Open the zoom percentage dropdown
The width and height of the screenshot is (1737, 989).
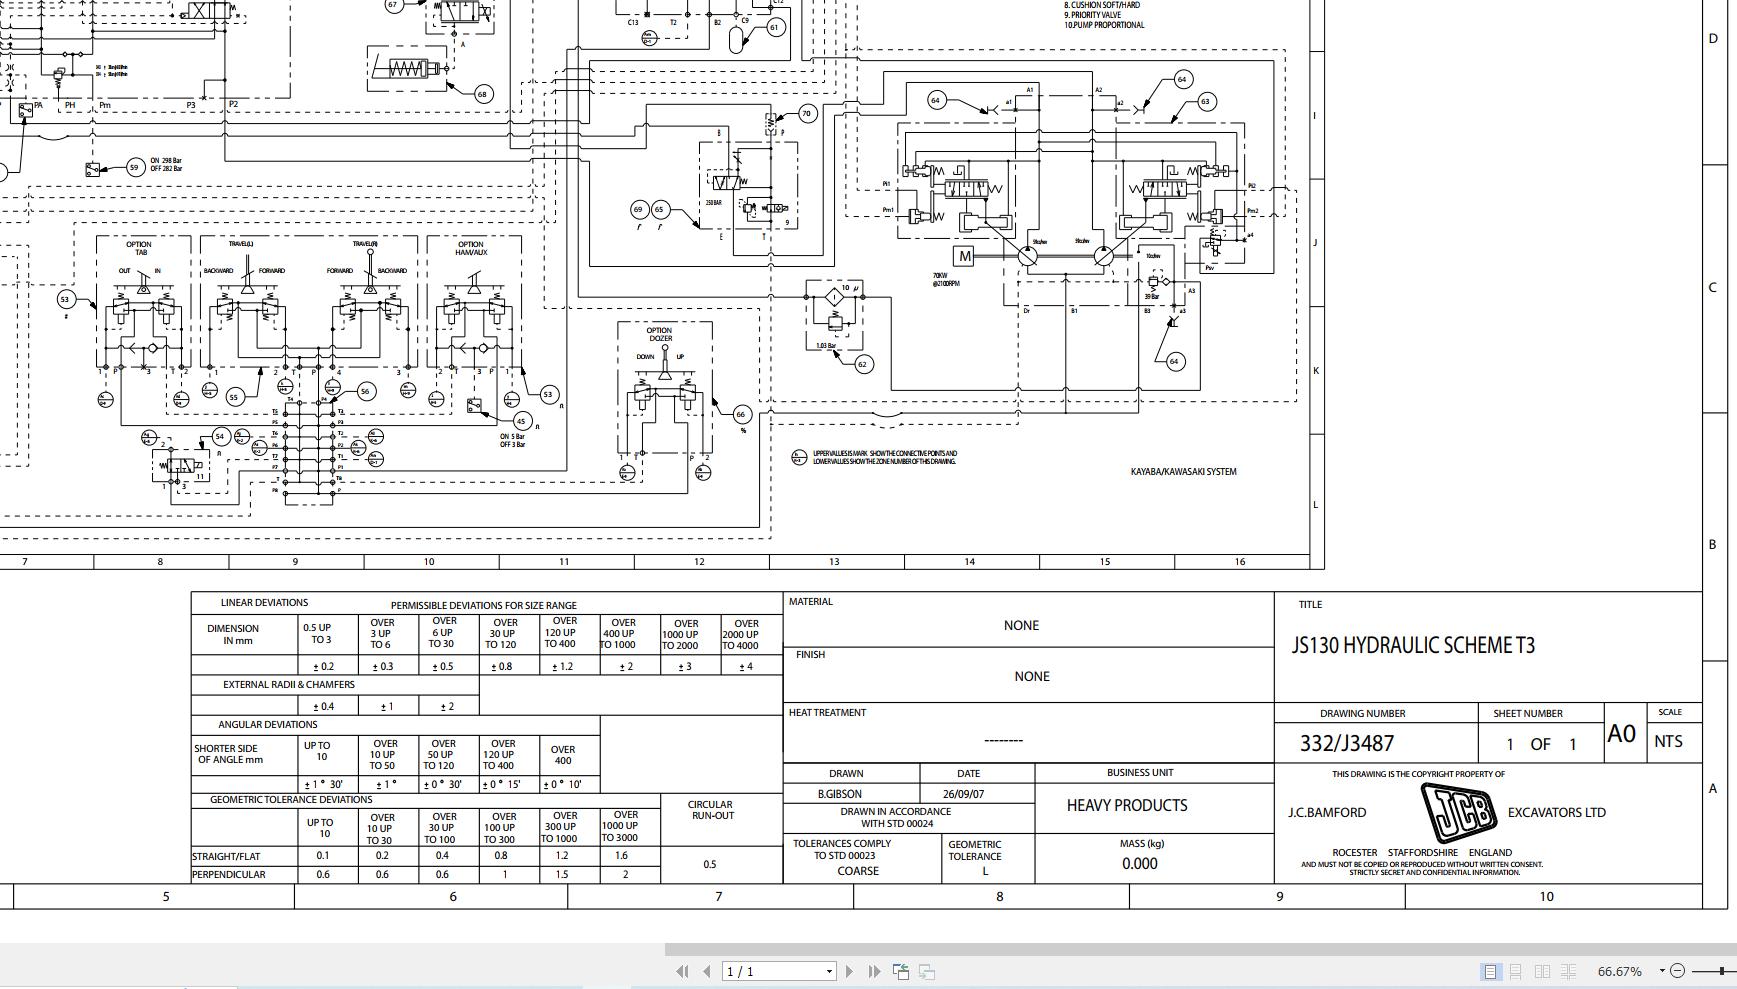(1662, 971)
